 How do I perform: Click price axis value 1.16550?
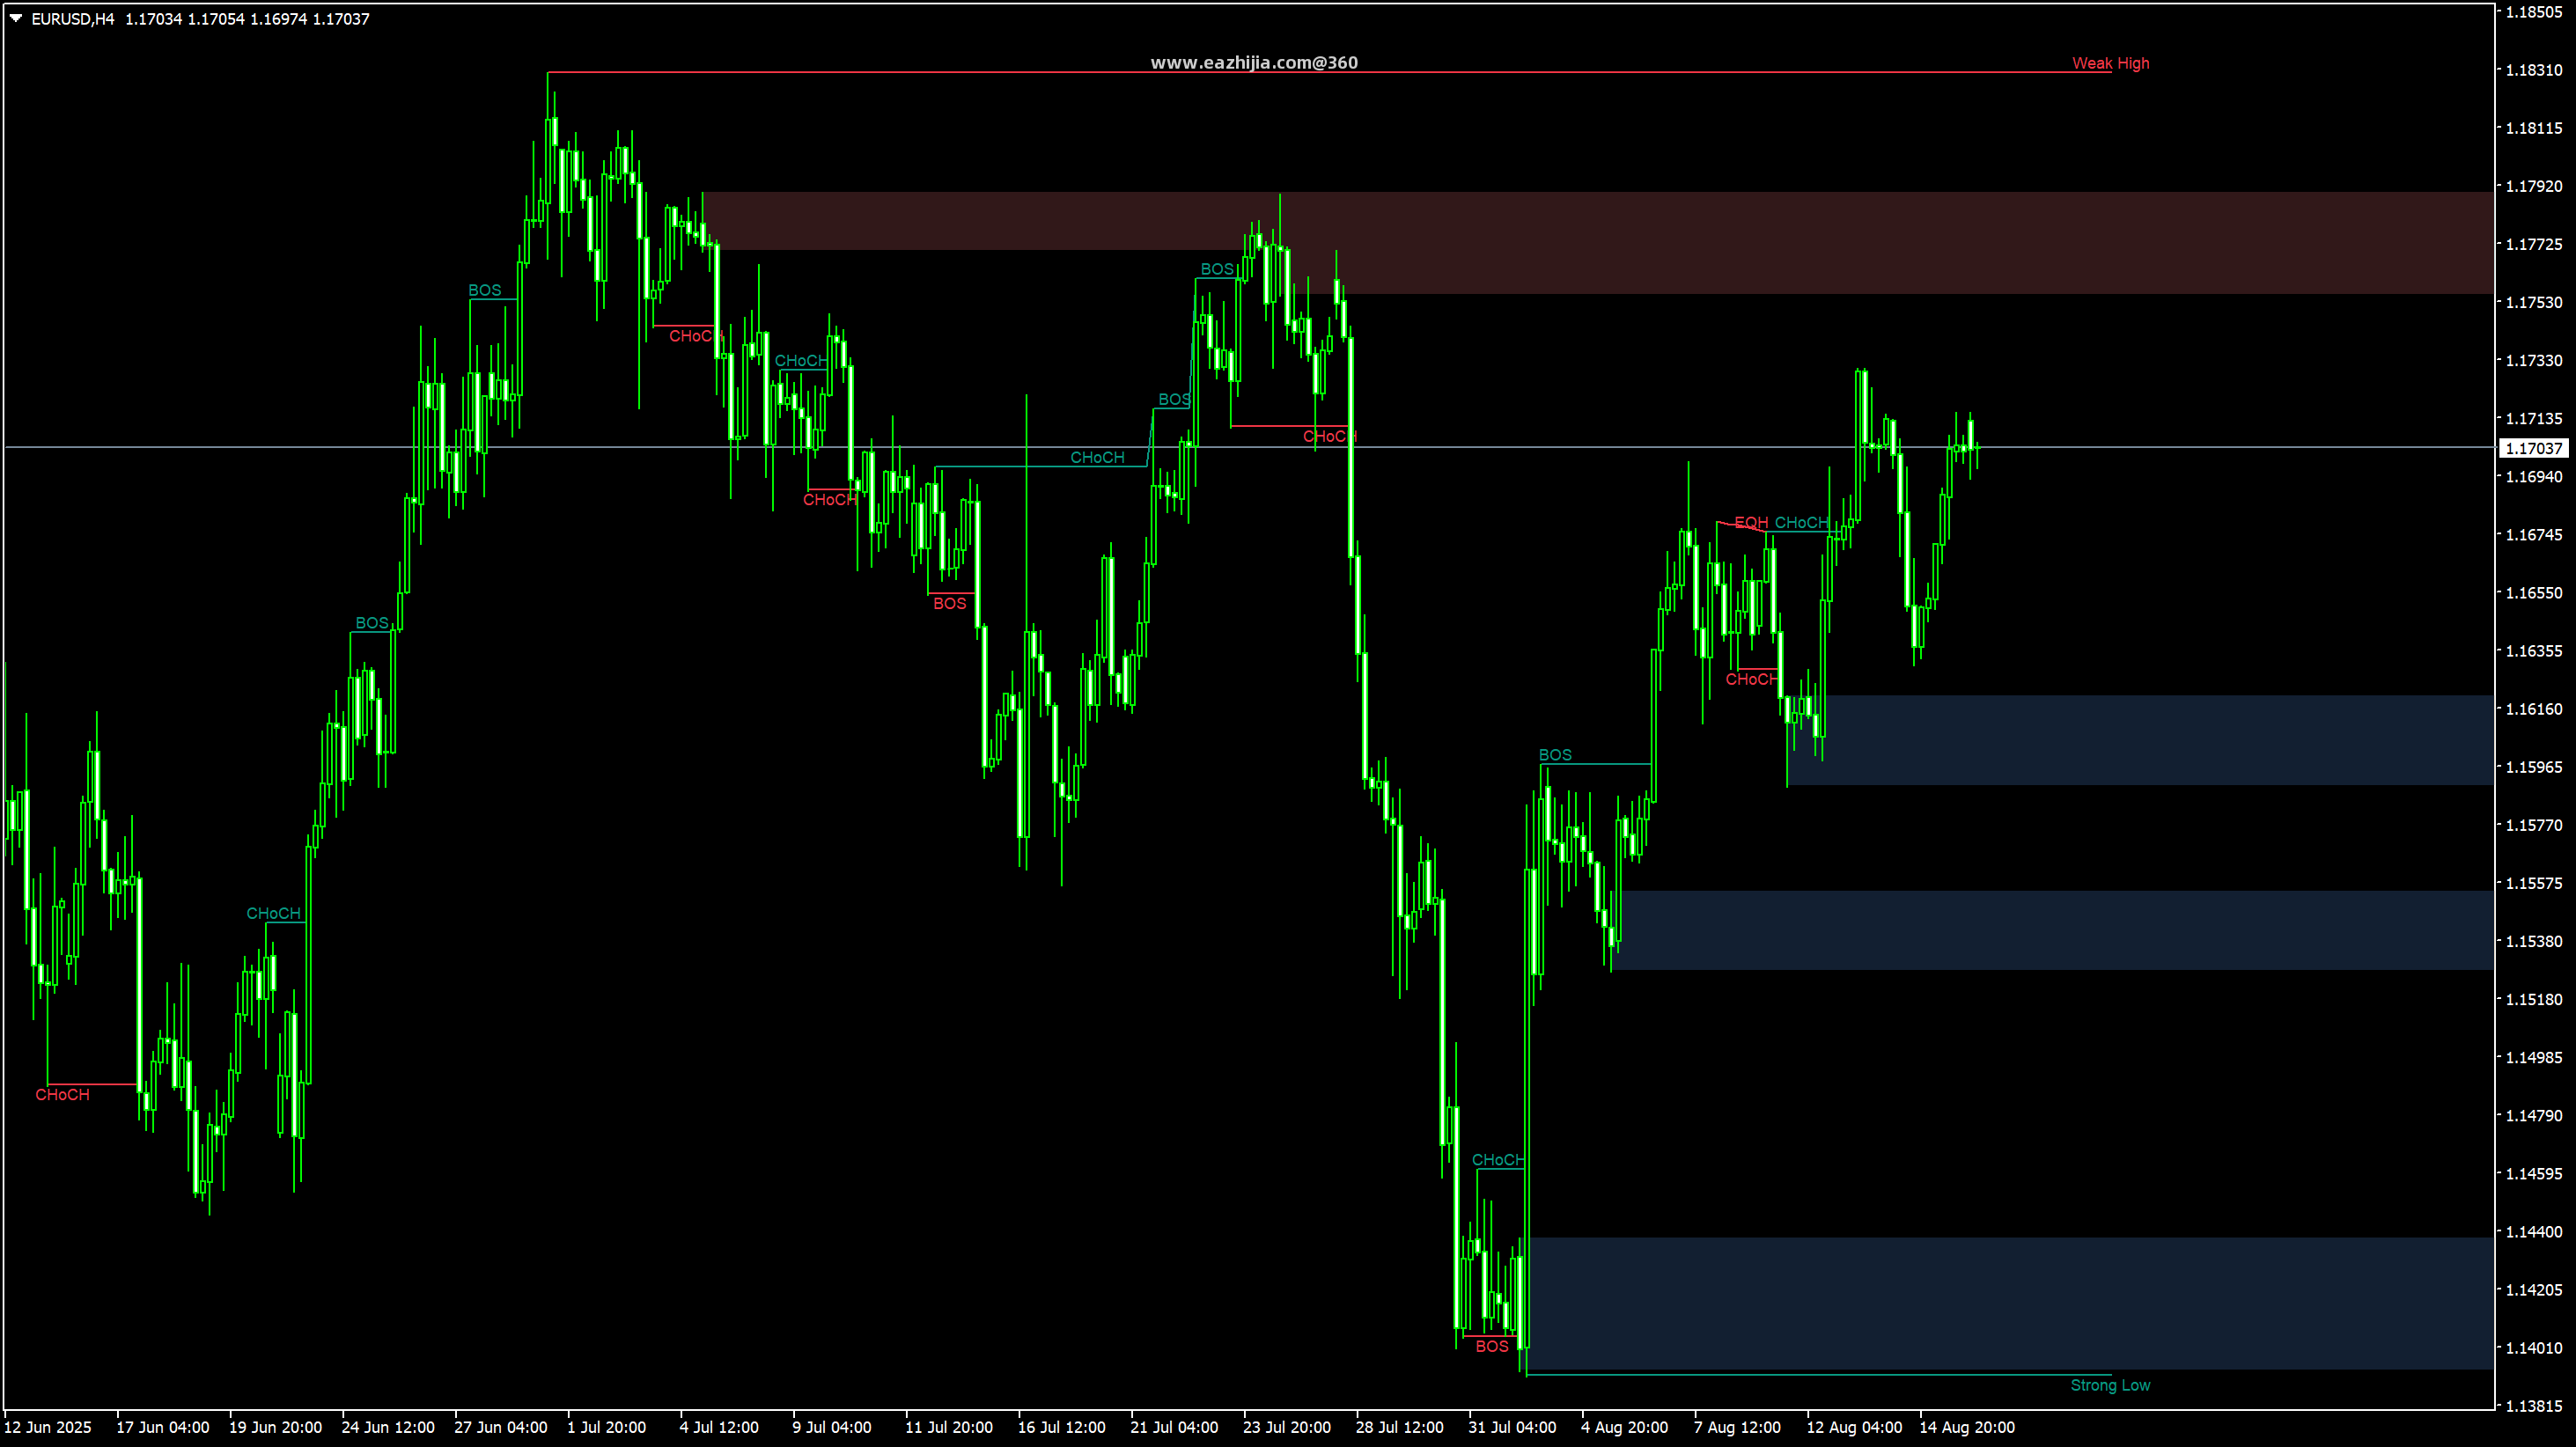(x=2534, y=593)
